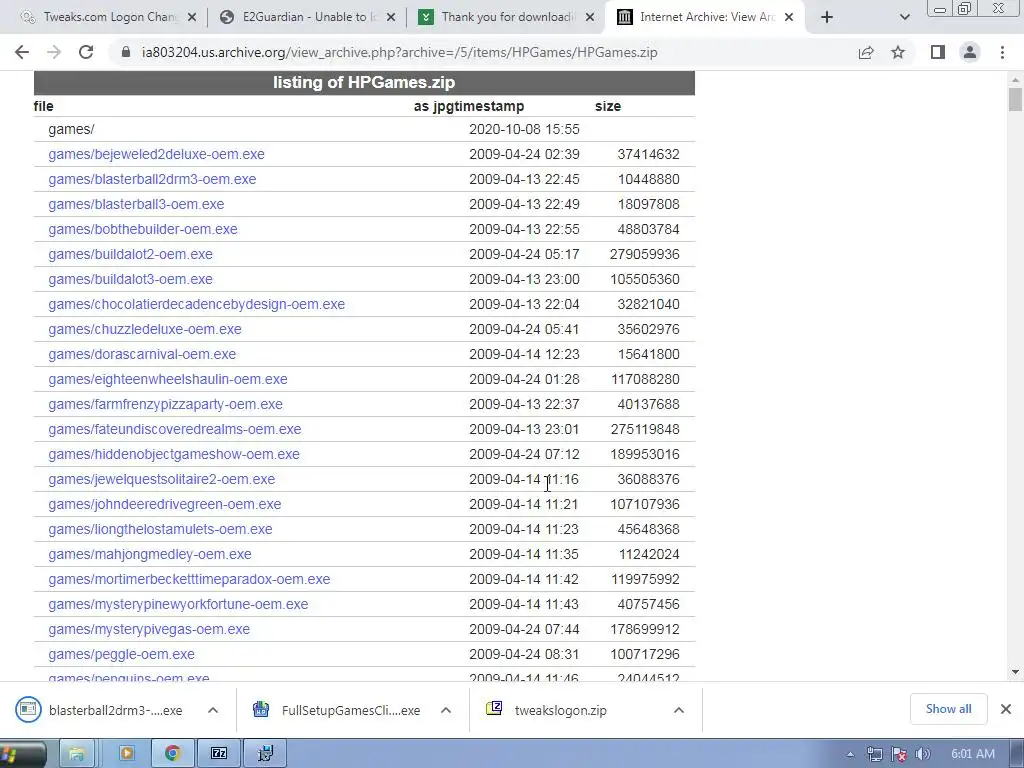
Task: Open mysterypinewyorkfortune-oem.exe link
Action: point(178,604)
